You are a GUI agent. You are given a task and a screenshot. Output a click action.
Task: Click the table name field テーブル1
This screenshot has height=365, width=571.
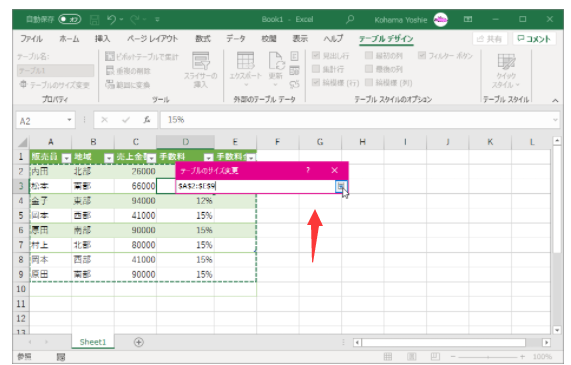tap(55, 71)
